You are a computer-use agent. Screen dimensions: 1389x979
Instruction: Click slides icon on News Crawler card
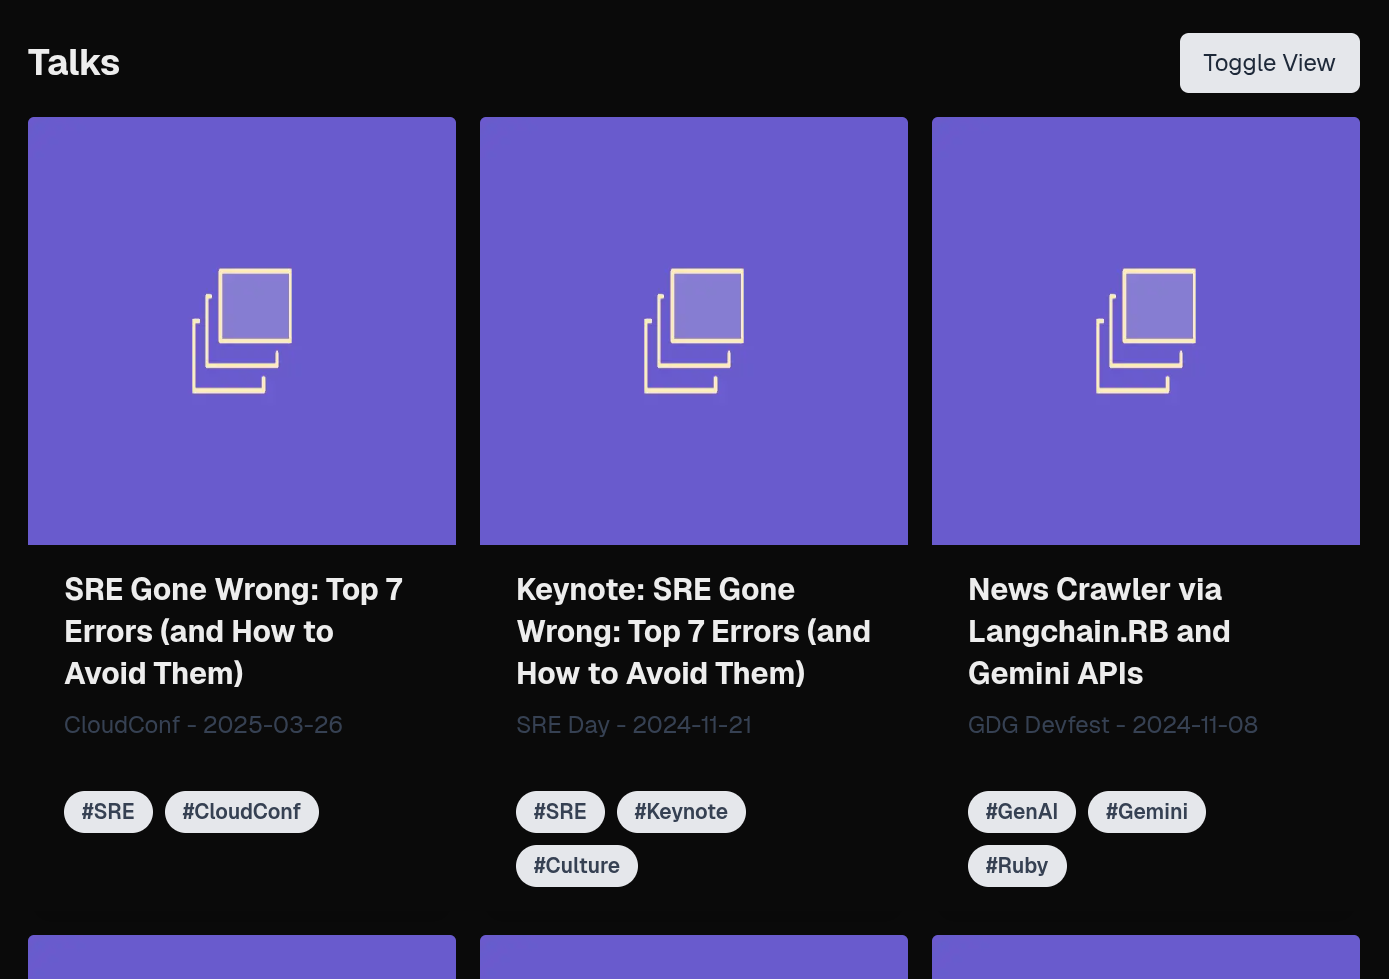pyautogui.click(x=1146, y=331)
